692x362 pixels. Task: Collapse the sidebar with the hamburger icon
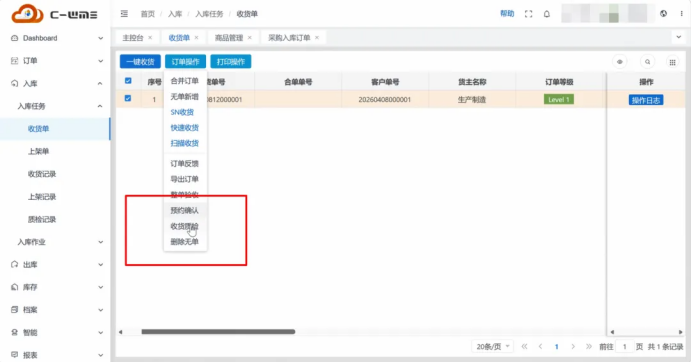(x=124, y=14)
